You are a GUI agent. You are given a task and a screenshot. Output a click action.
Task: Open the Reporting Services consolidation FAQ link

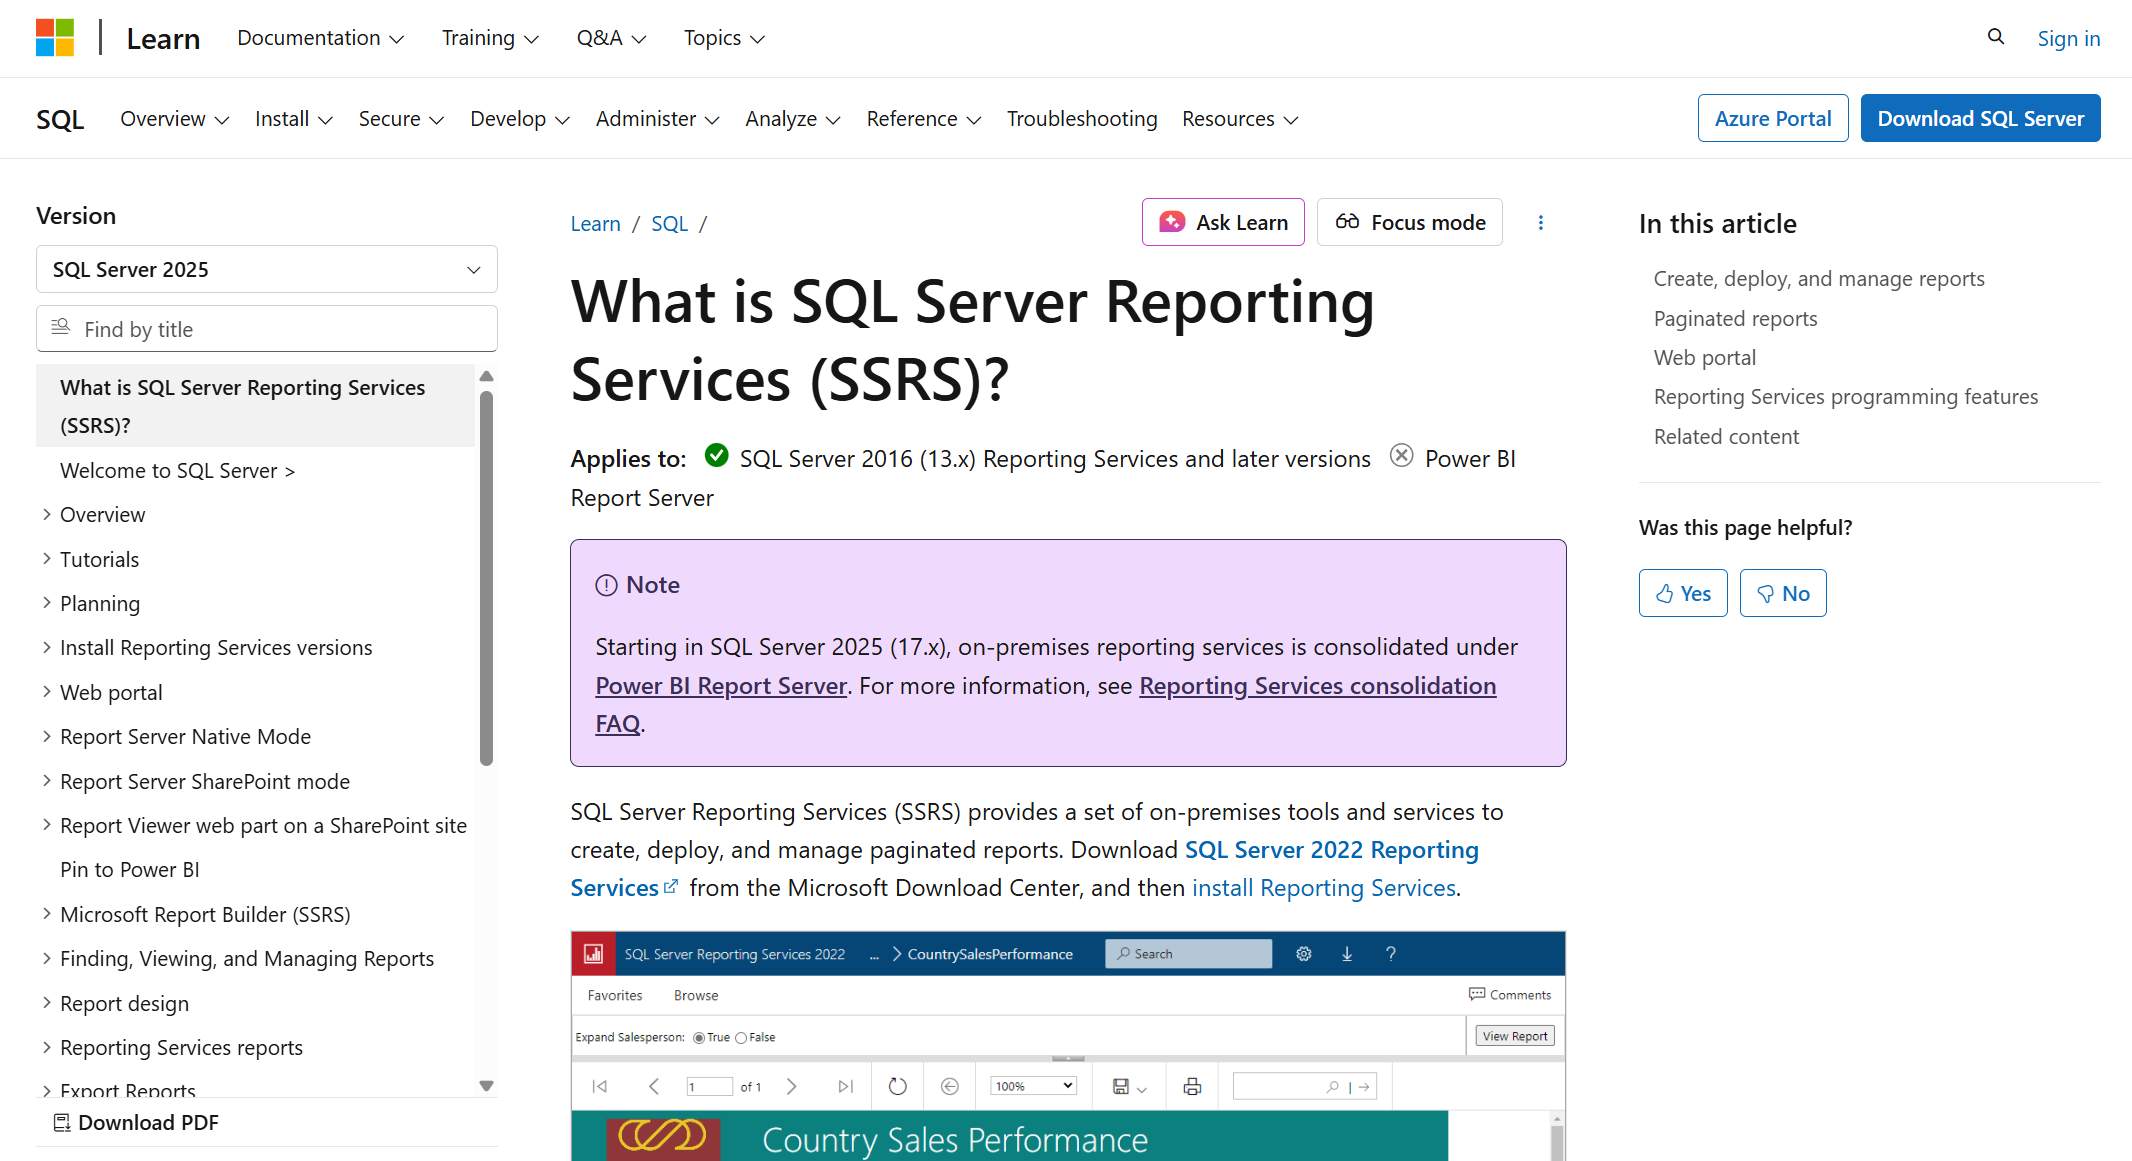(1317, 686)
